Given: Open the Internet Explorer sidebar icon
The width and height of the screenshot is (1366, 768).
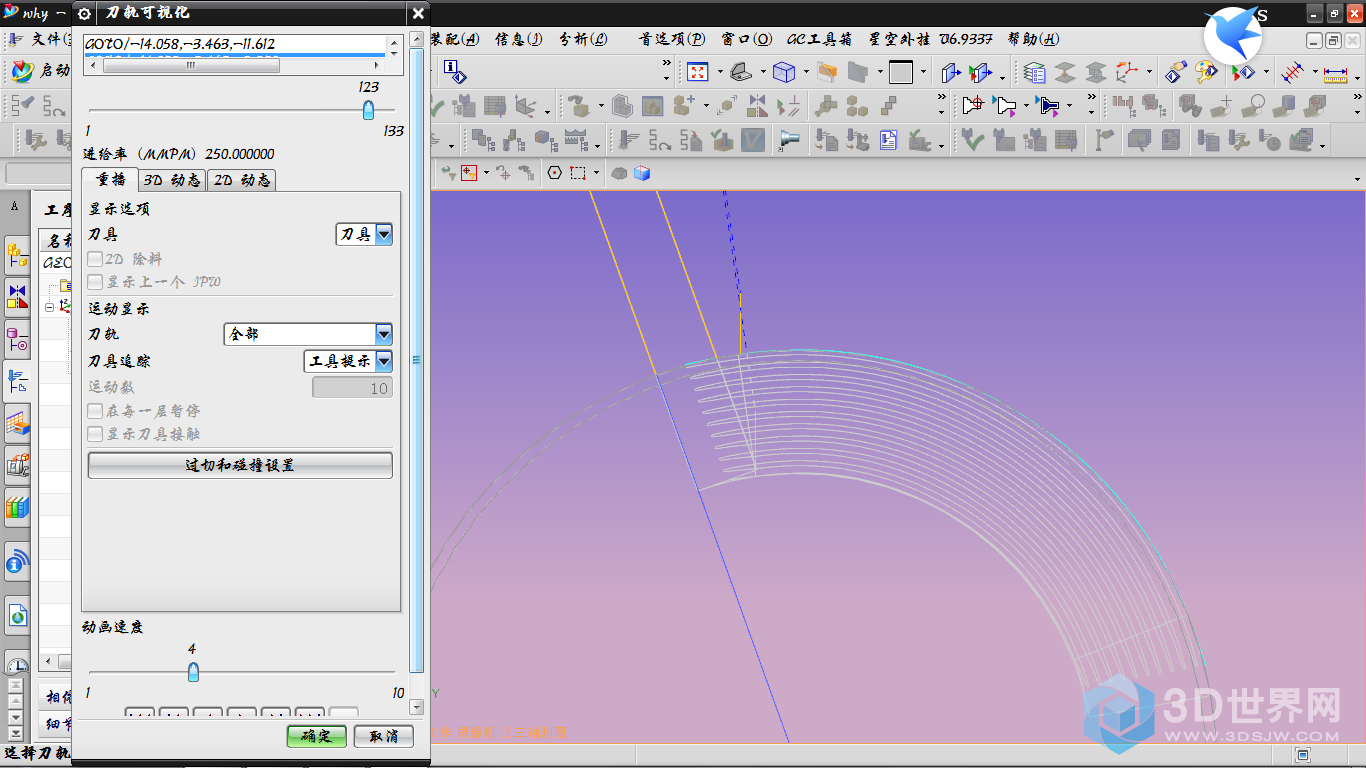Looking at the screenshot, I should 17,616.
